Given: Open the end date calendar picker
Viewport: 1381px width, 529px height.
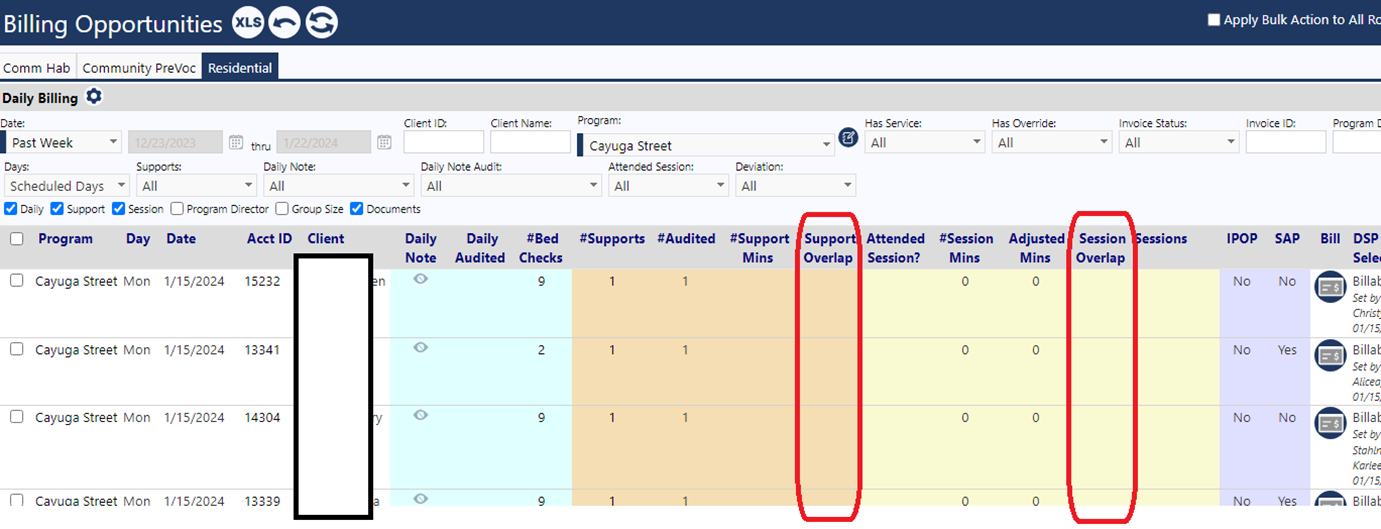Looking at the screenshot, I should [384, 142].
